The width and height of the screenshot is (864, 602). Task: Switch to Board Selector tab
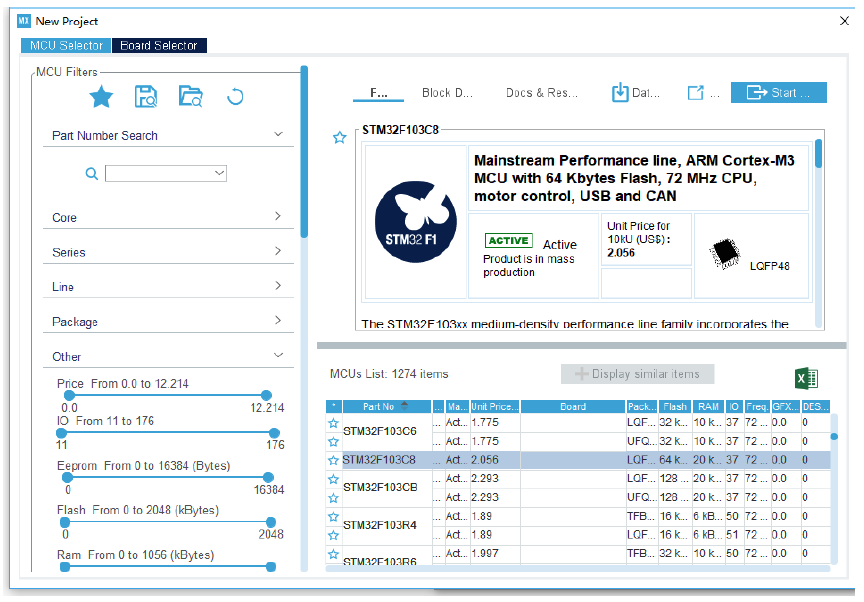(159, 45)
